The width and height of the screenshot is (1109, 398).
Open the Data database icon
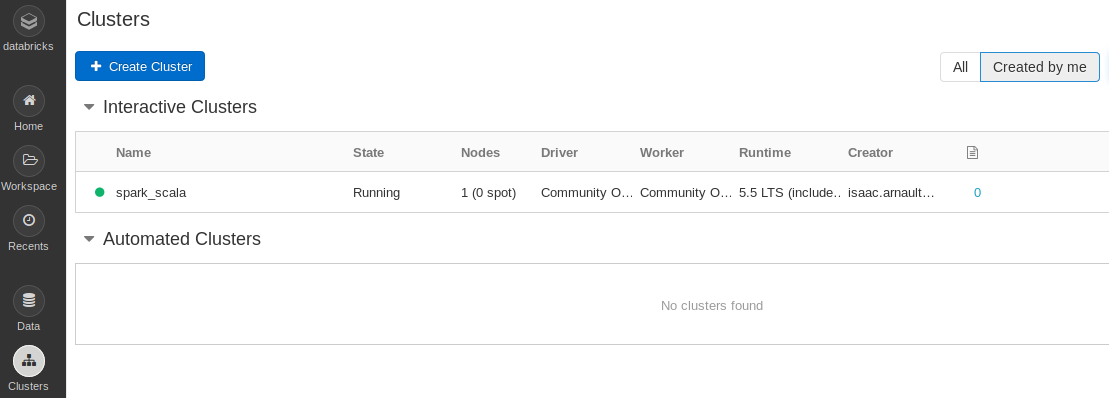point(29,301)
